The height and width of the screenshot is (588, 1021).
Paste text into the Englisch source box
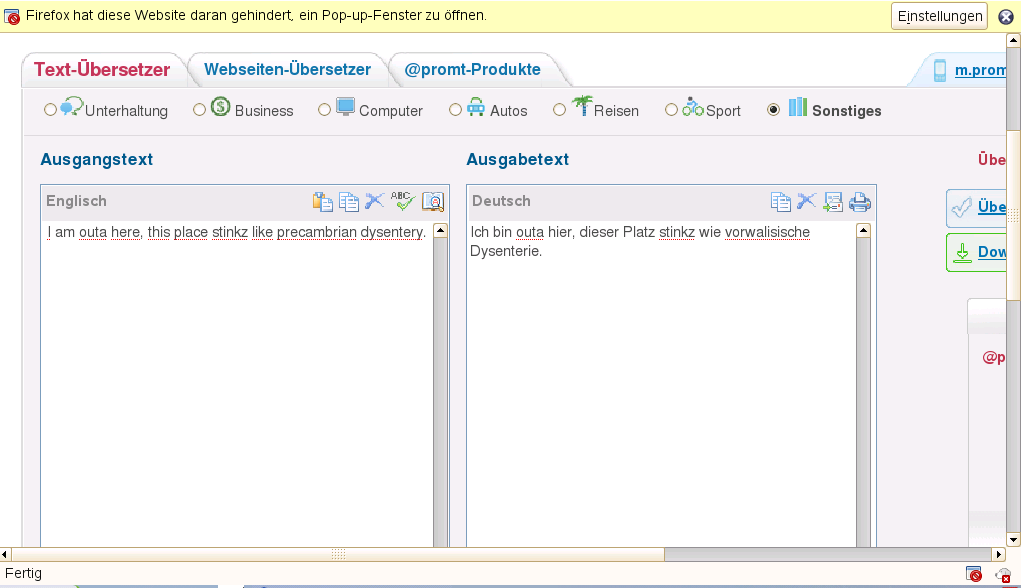click(x=322, y=202)
